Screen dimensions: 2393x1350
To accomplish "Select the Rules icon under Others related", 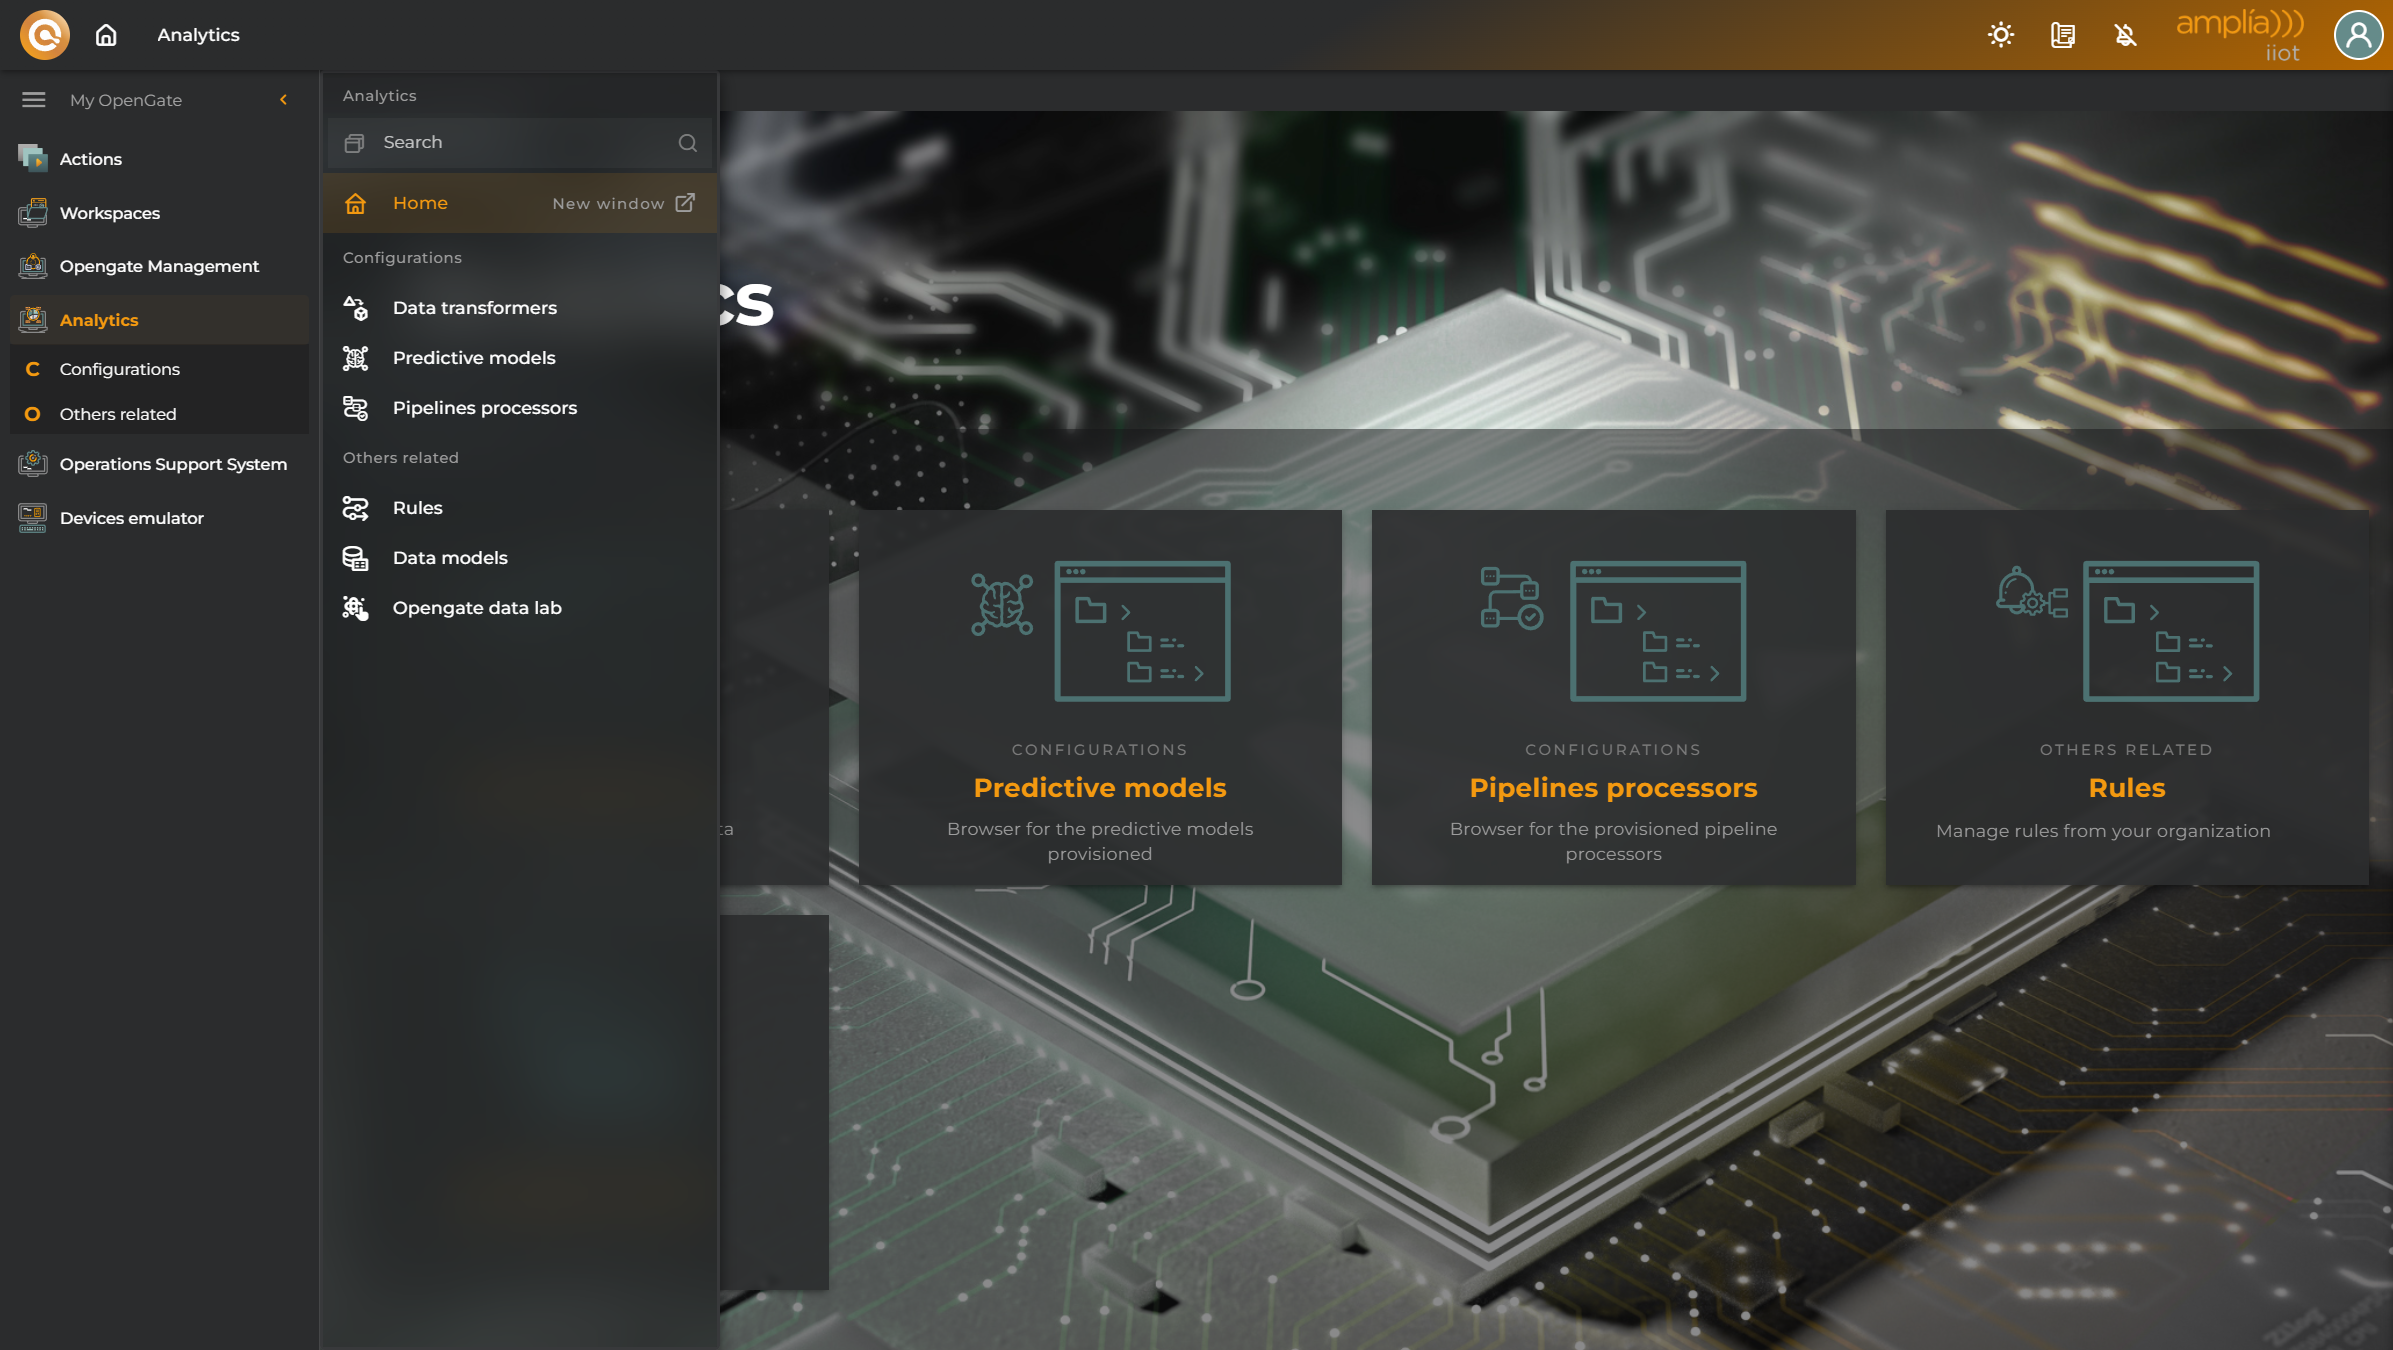I will coord(357,506).
